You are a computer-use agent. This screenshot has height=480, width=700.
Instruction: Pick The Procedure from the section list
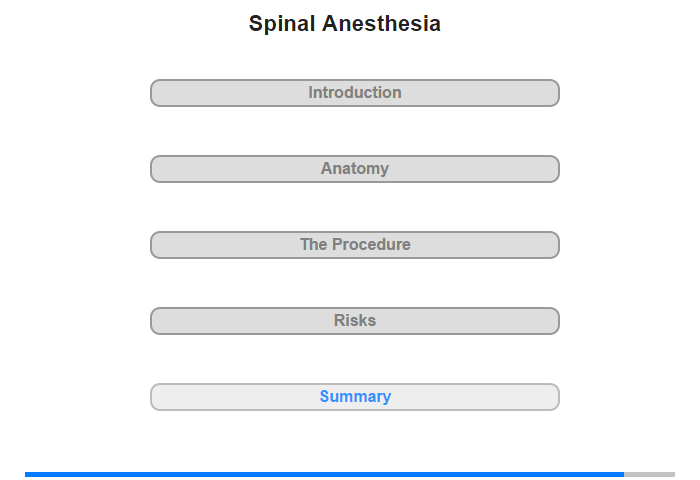[355, 245]
